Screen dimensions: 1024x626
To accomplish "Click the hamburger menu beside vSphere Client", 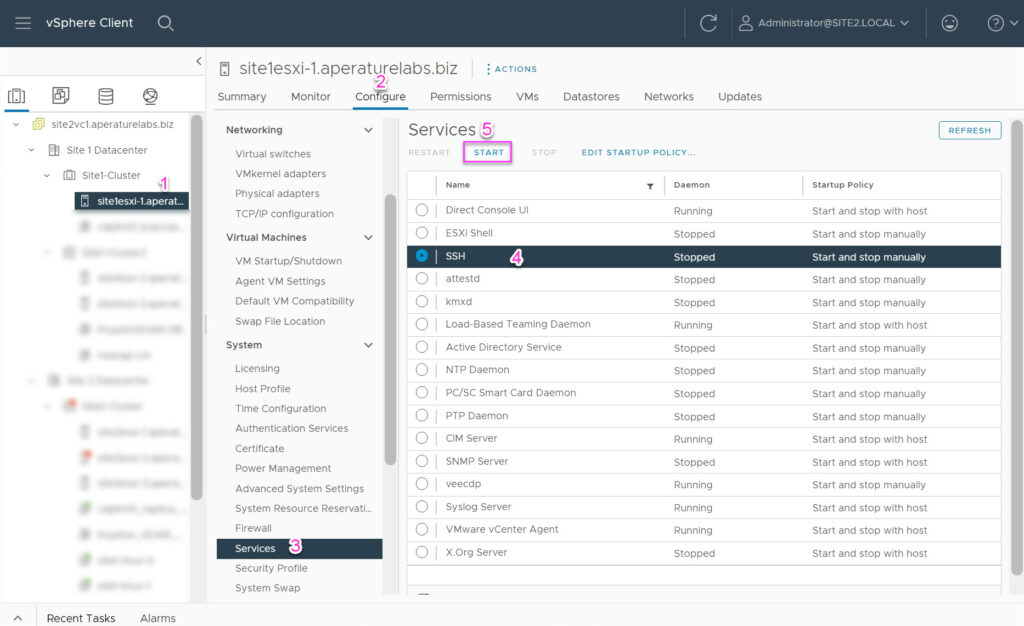I will pyautogui.click(x=24, y=23).
